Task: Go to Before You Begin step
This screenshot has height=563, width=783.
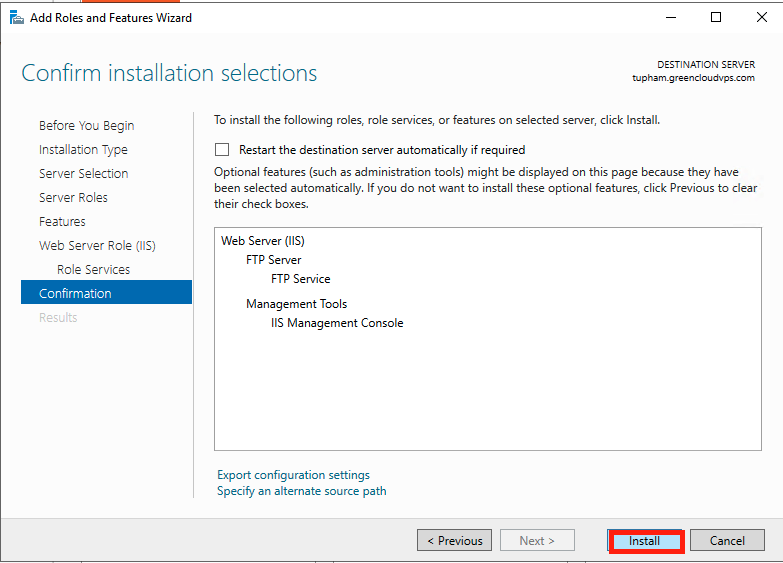Action: click(86, 125)
